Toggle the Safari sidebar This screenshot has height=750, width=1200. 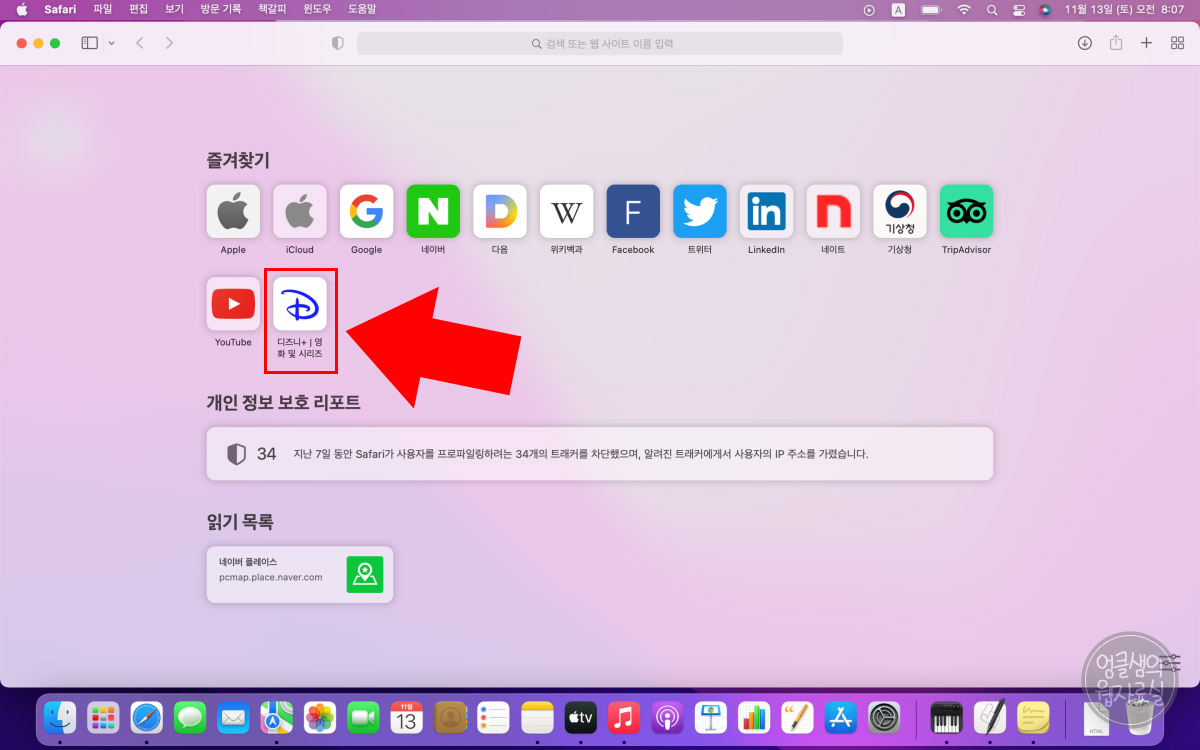[x=89, y=43]
